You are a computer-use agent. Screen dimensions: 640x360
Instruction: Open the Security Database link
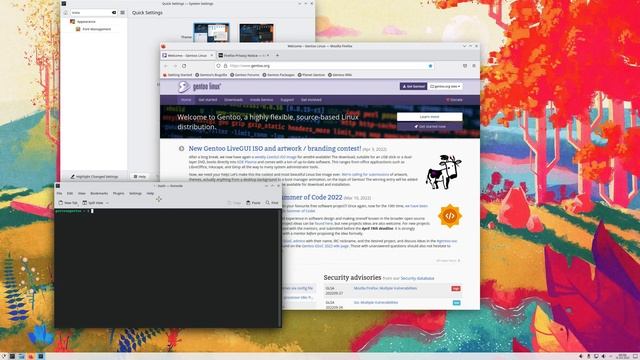417,278
